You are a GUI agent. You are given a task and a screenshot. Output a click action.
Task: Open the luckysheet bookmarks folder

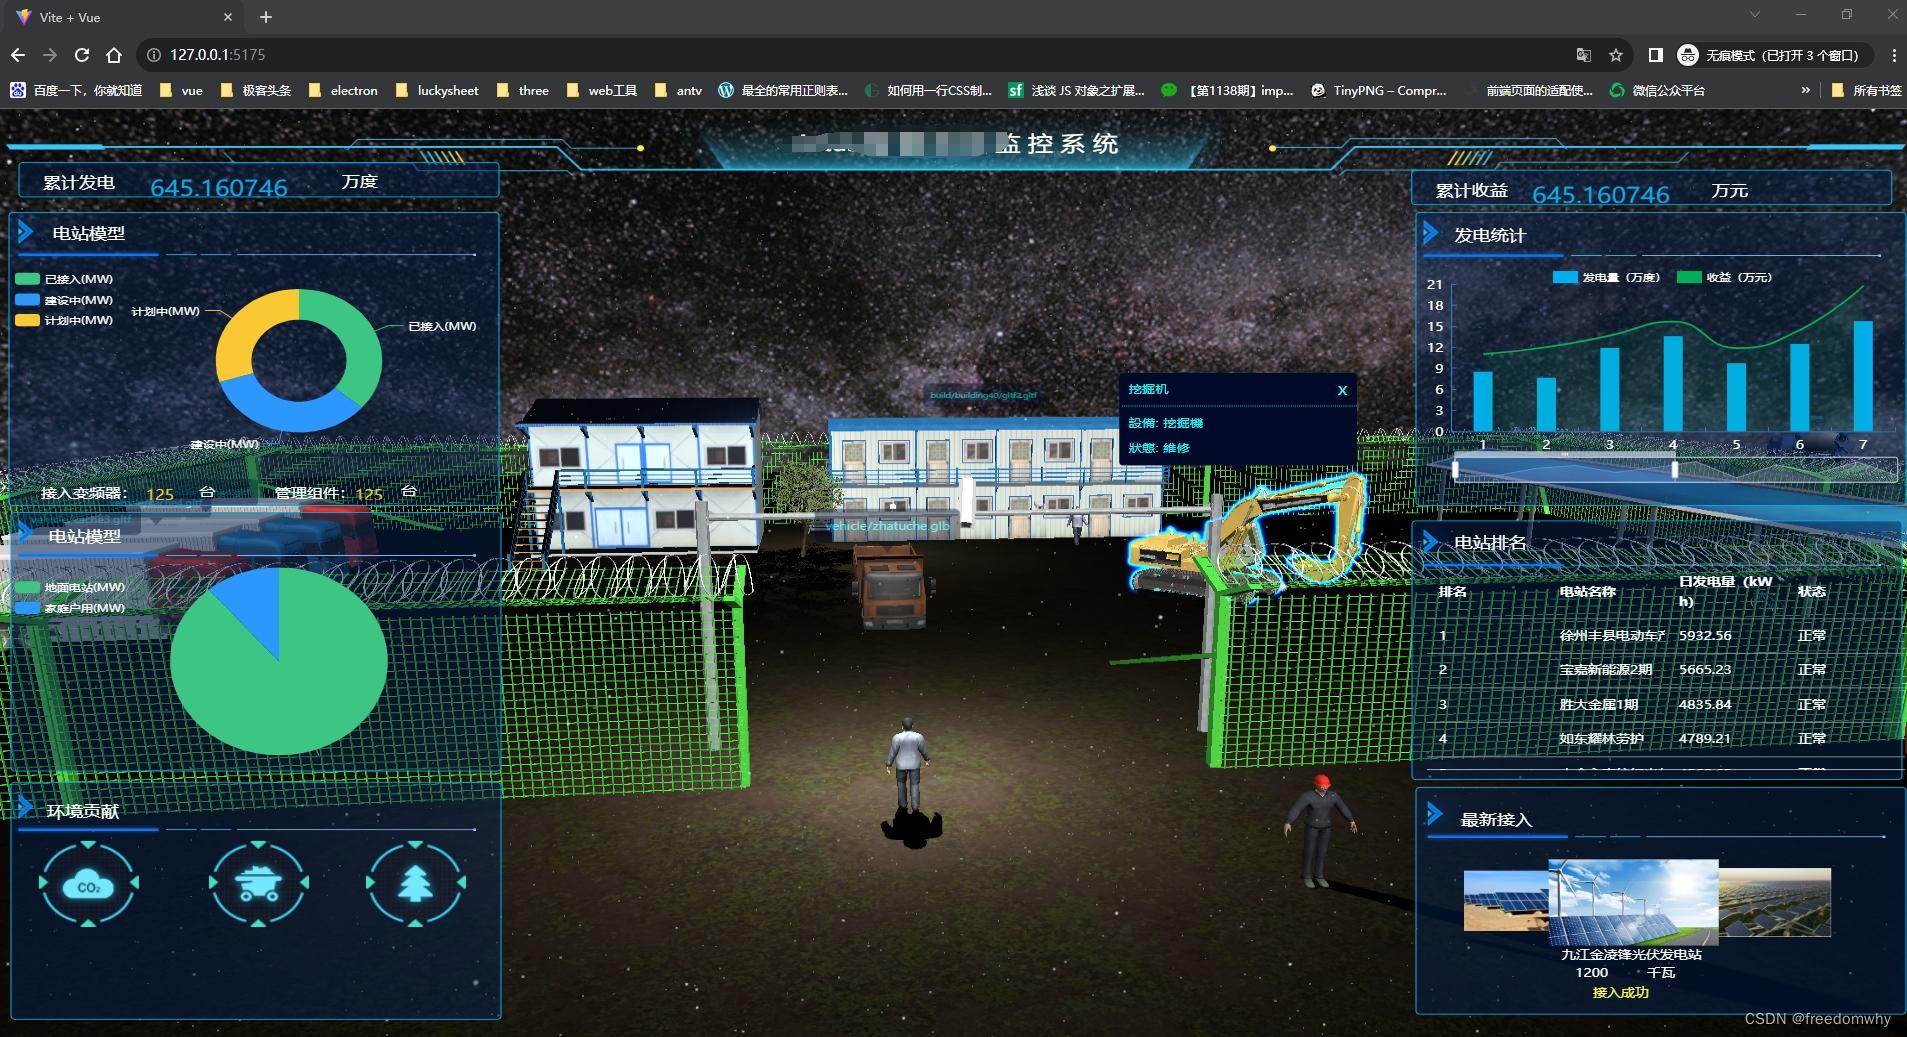click(x=436, y=90)
